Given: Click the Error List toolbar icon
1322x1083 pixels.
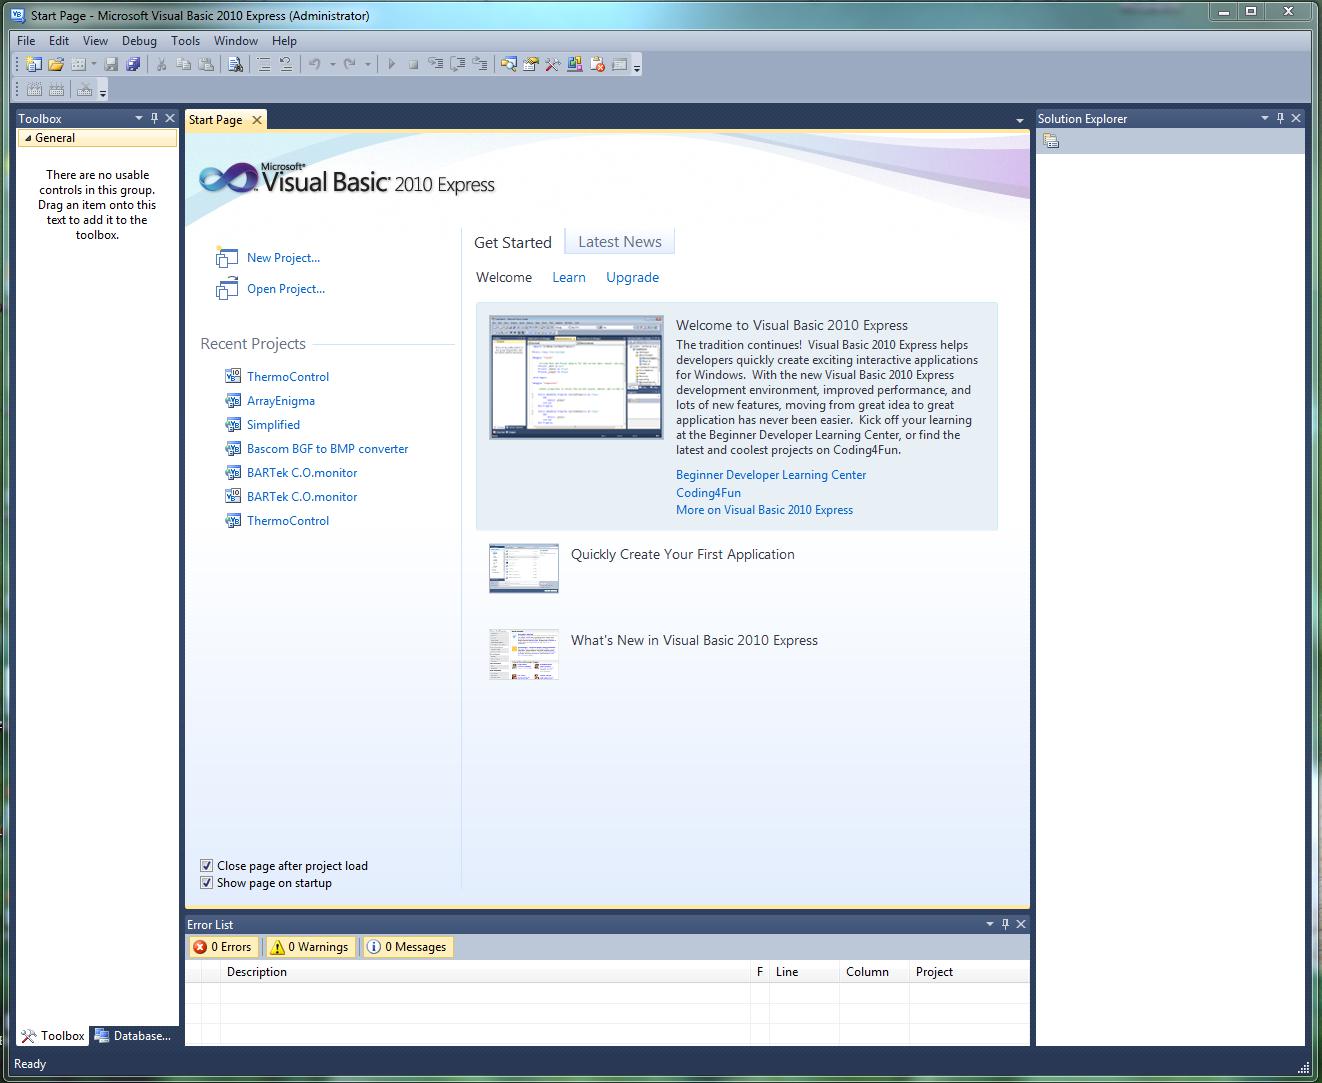Looking at the screenshot, I should tap(597, 64).
